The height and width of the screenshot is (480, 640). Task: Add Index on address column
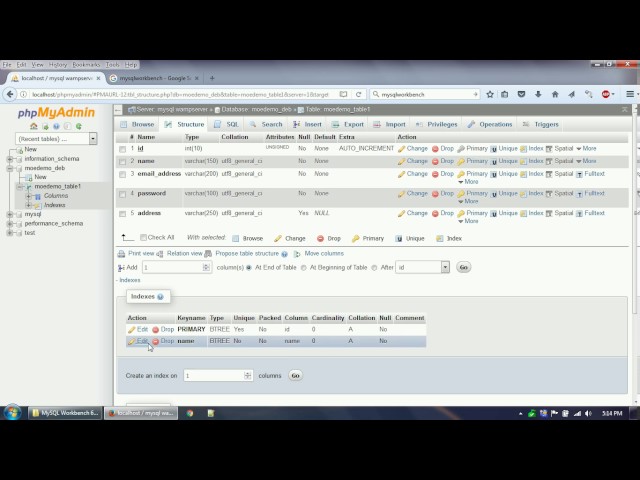tap(532, 213)
